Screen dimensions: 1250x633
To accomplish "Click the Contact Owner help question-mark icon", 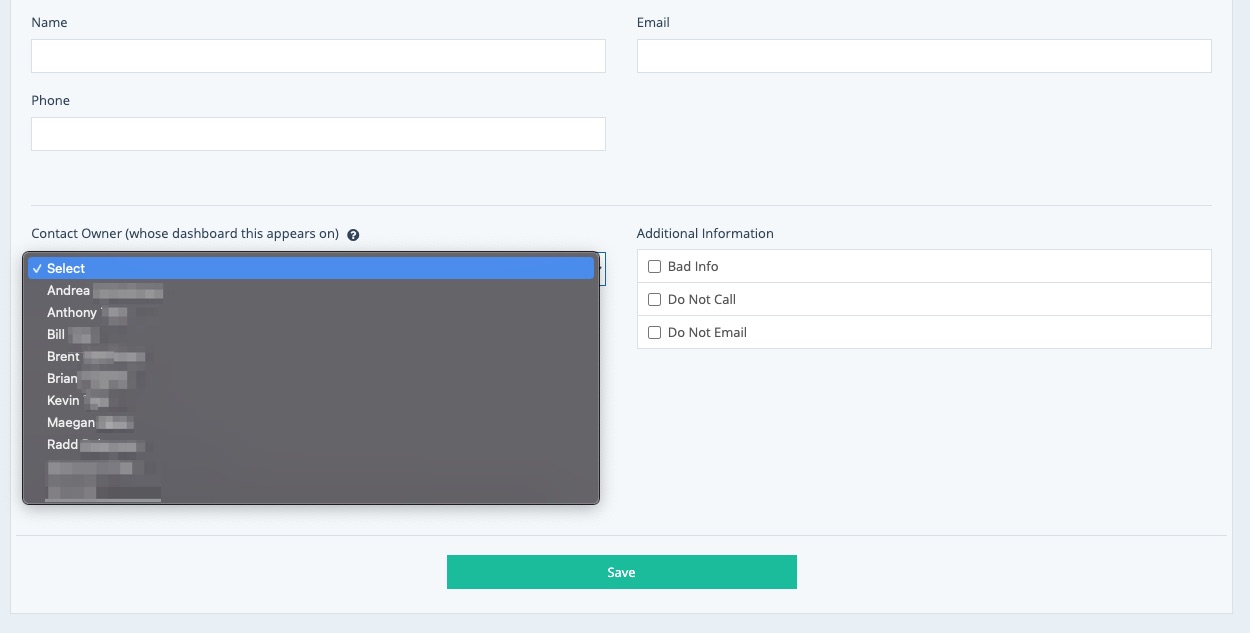I will click(x=353, y=235).
